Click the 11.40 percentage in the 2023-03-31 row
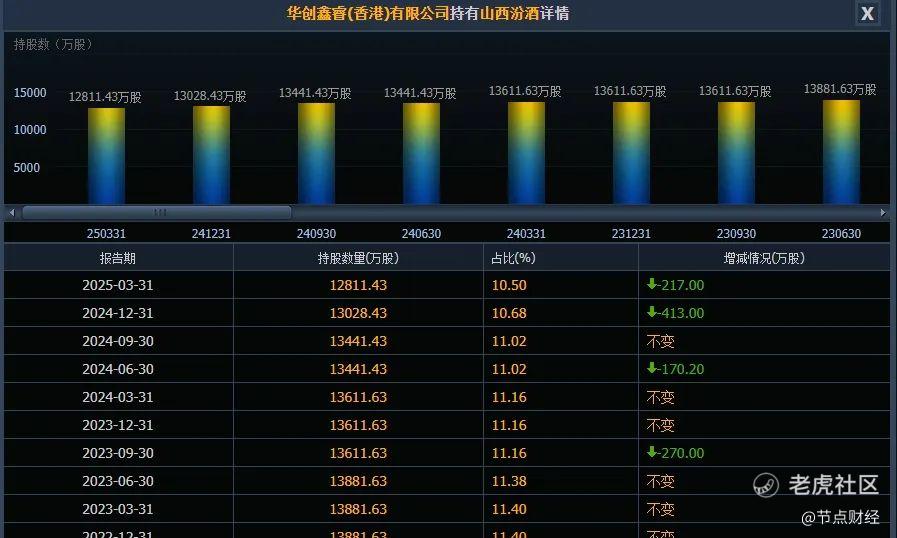The height and width of the screenshot is (538, 897). coord(509,509)
